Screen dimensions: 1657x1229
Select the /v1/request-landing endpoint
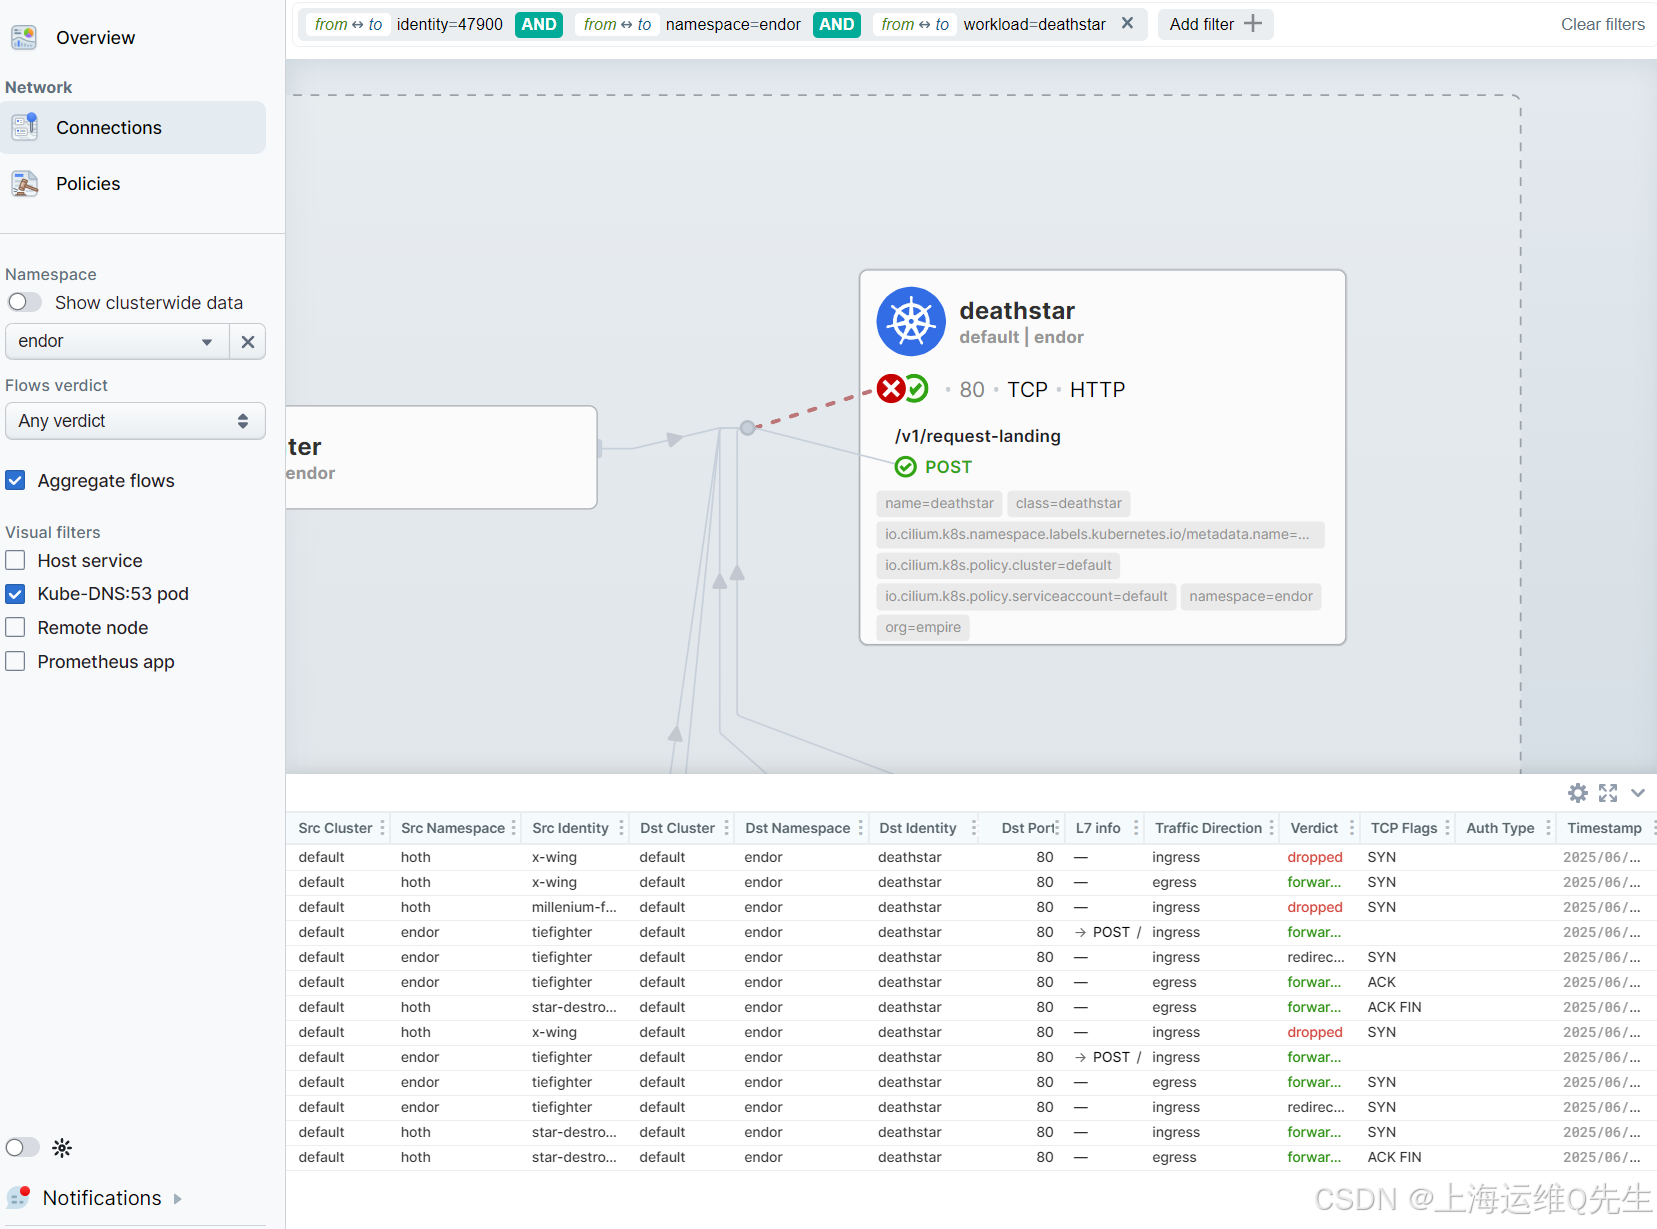(x=978, y=436)
